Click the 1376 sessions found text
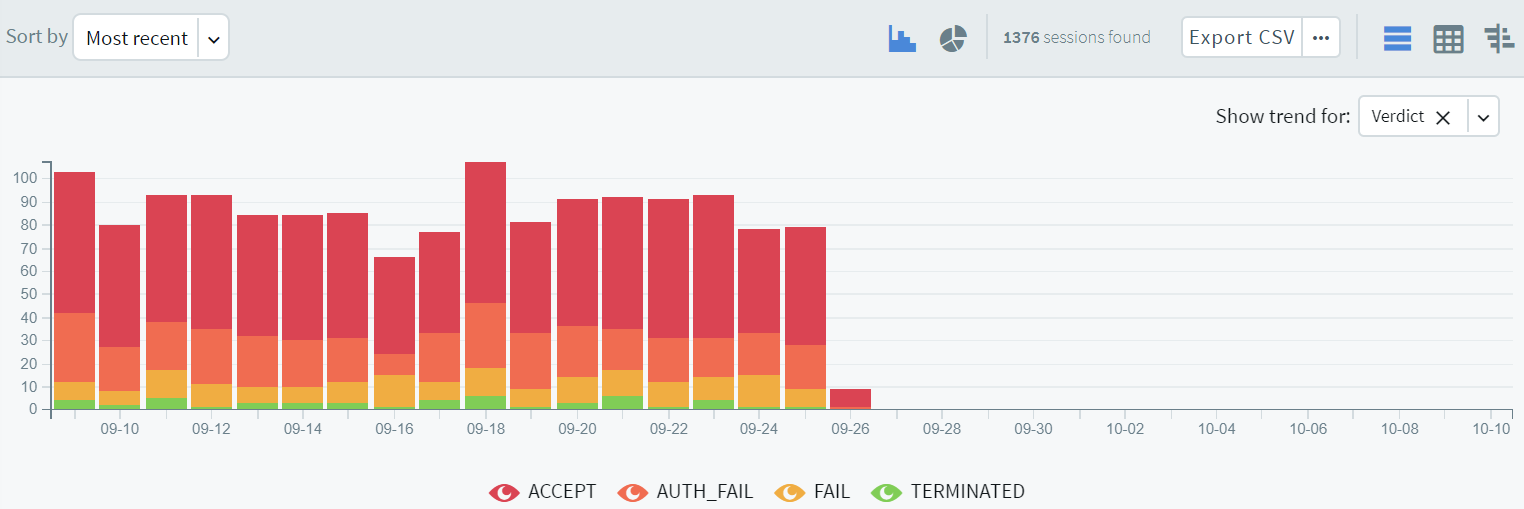The height and width of the screenshot is (509, 1524). 1076,38
